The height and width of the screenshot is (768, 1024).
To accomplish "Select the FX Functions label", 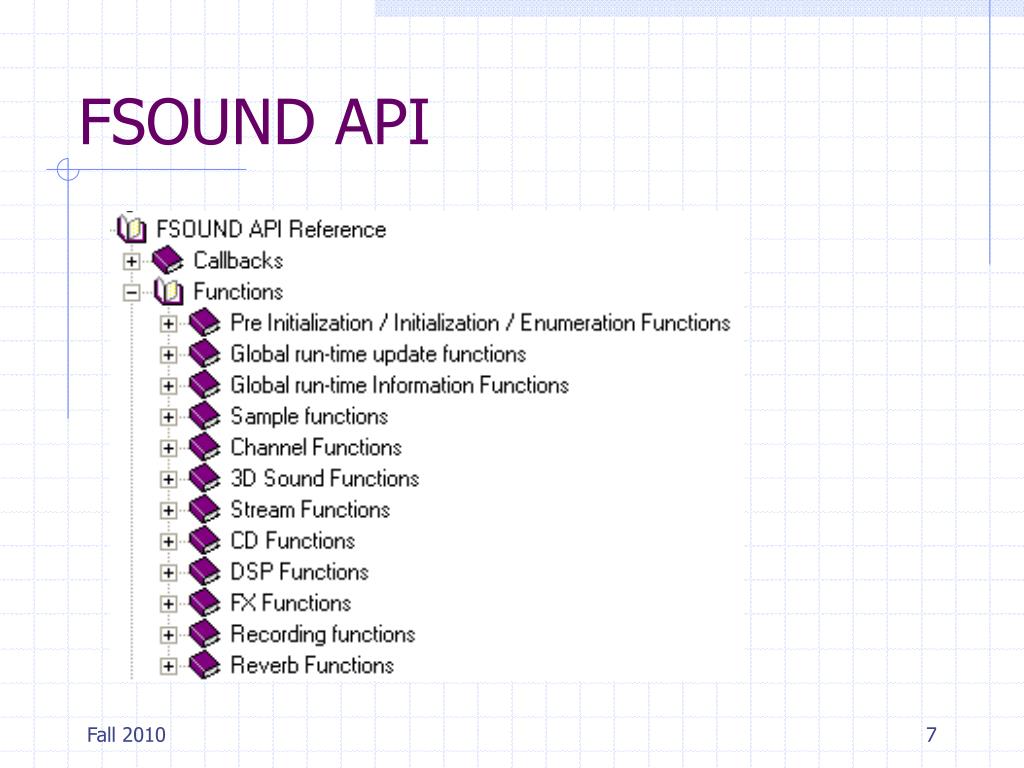I will [291, 603].
